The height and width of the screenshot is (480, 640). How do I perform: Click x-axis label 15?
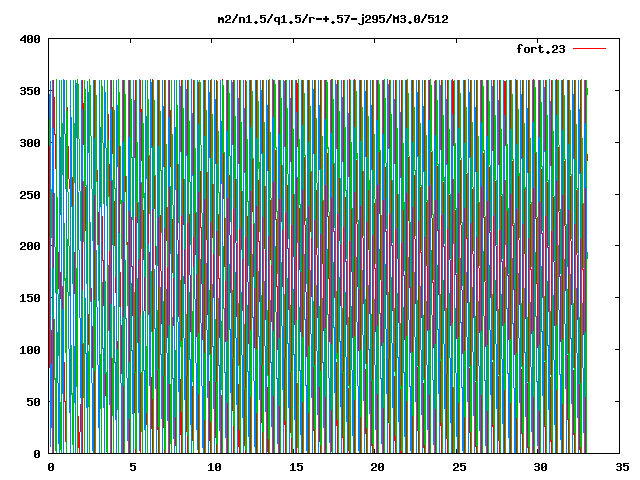pyautogui.click(x=296, y=467)
